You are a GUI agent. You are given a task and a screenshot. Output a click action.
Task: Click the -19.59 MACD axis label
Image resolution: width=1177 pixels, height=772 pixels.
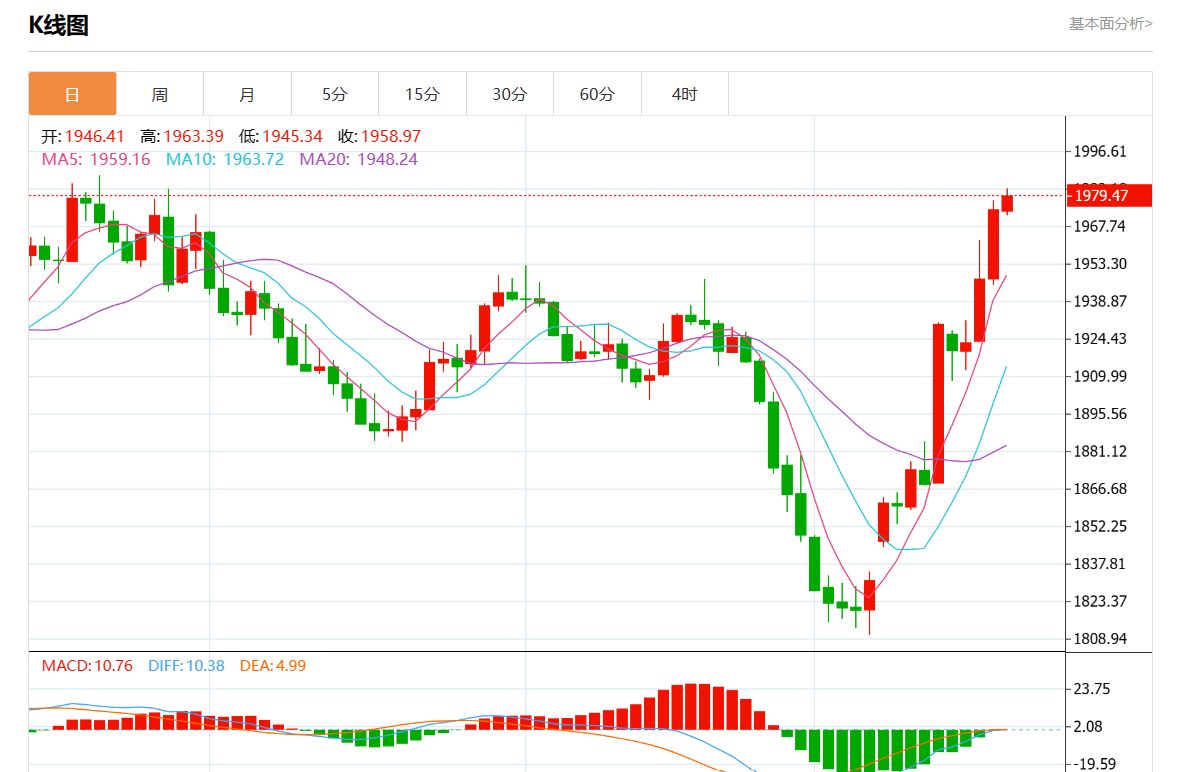(x=1094, y=764)
